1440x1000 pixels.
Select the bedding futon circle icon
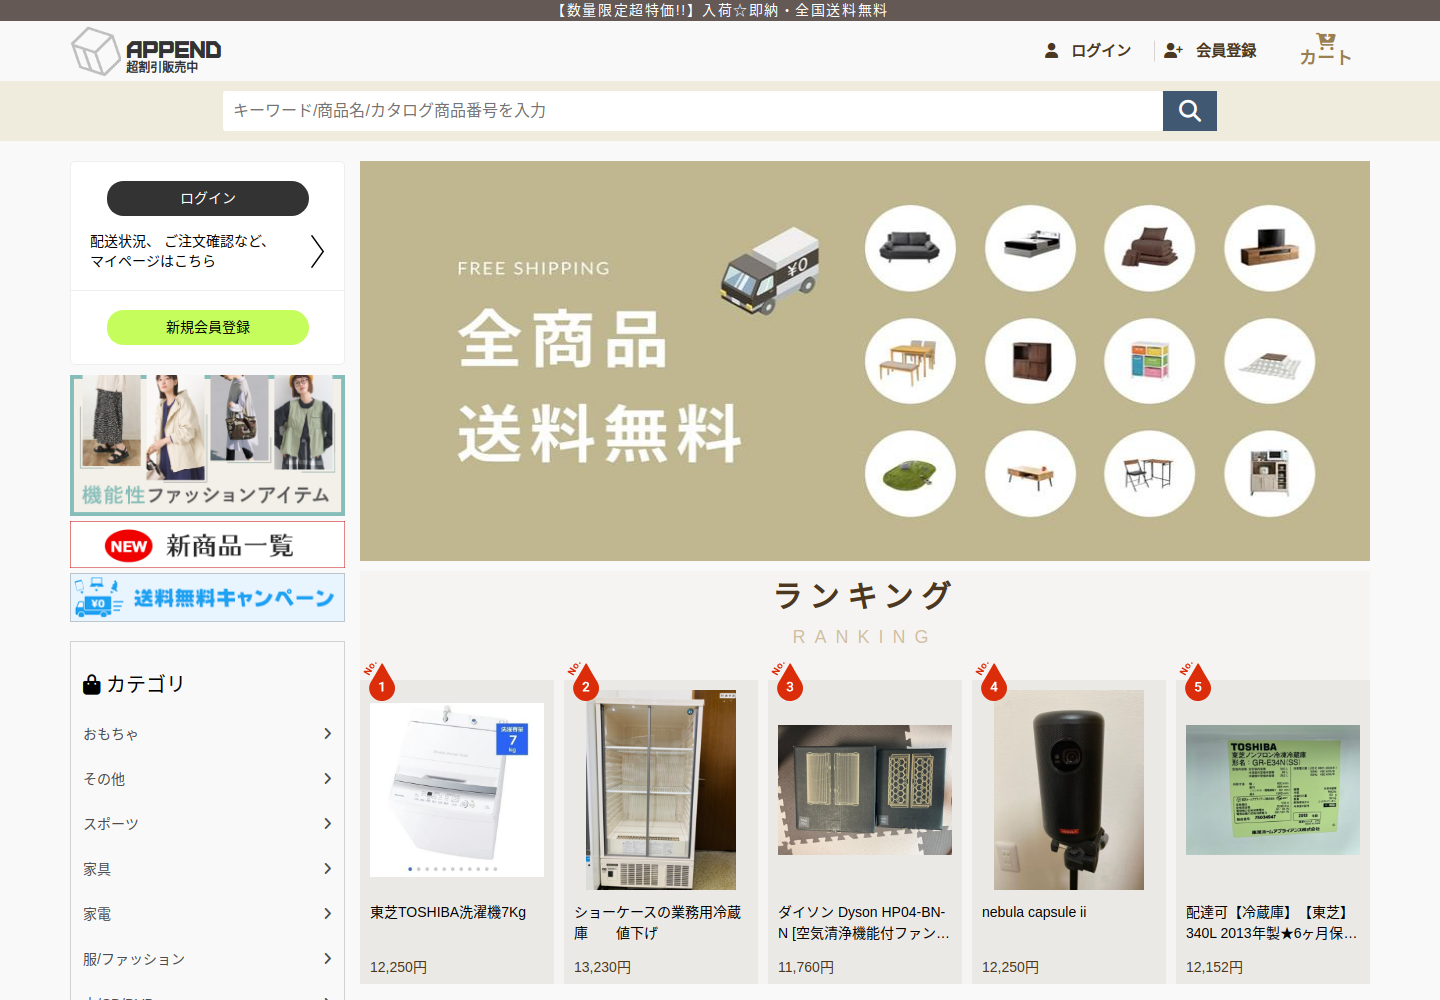tap(1150, 248)
